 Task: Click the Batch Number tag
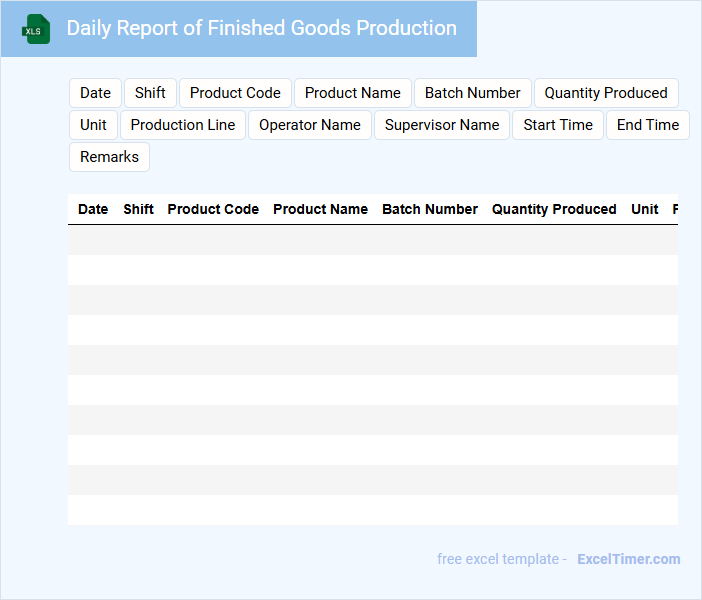[x=472, y=93]
